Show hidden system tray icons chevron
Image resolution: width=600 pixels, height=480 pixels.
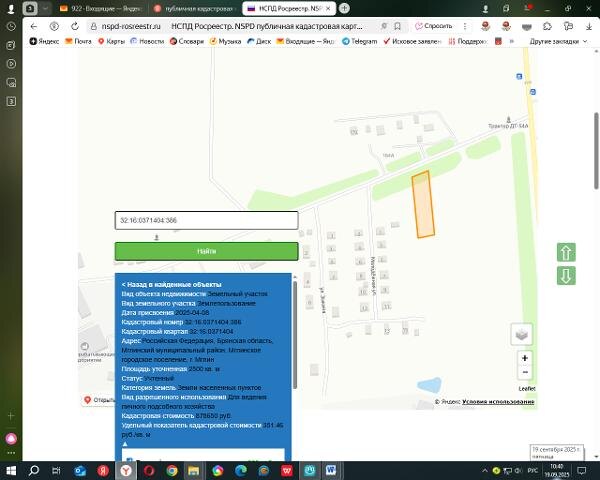485,470
